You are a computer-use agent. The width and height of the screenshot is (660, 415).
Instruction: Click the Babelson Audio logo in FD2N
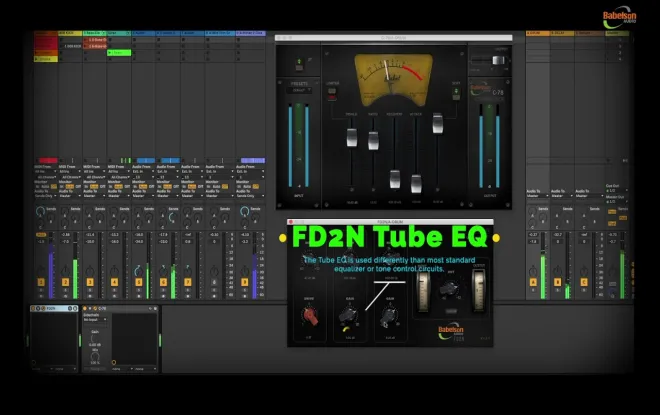(x=451, y=333)
